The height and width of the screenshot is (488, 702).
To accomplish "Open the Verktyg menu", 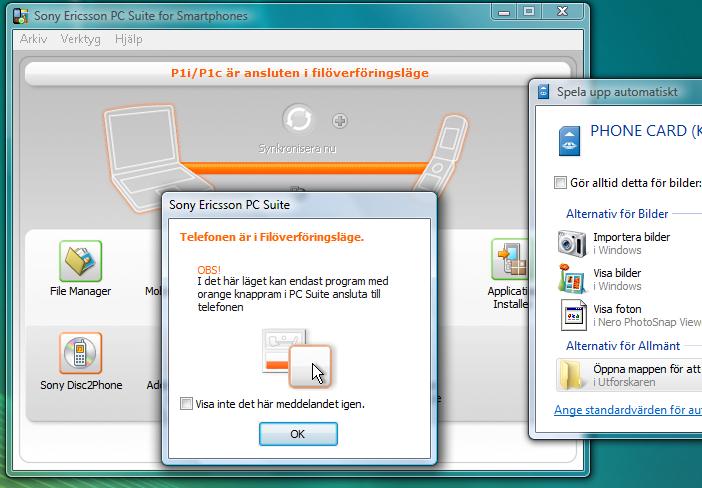I will (x=81, y=39).
